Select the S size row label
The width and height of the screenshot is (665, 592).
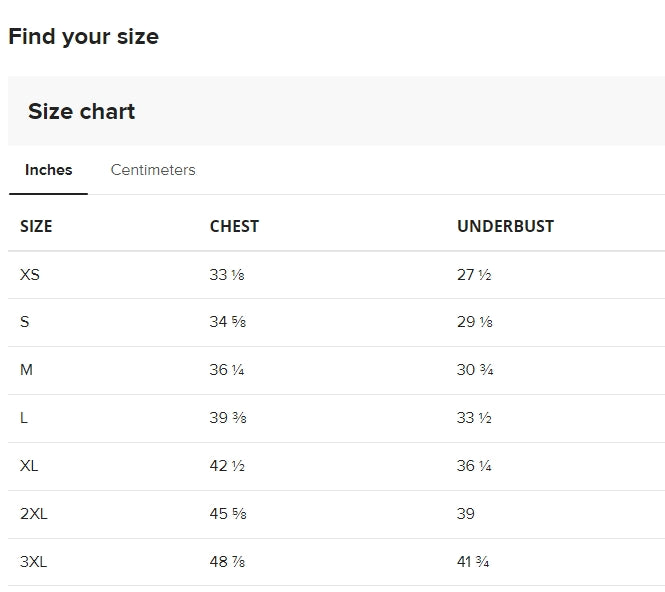[25, 322]
